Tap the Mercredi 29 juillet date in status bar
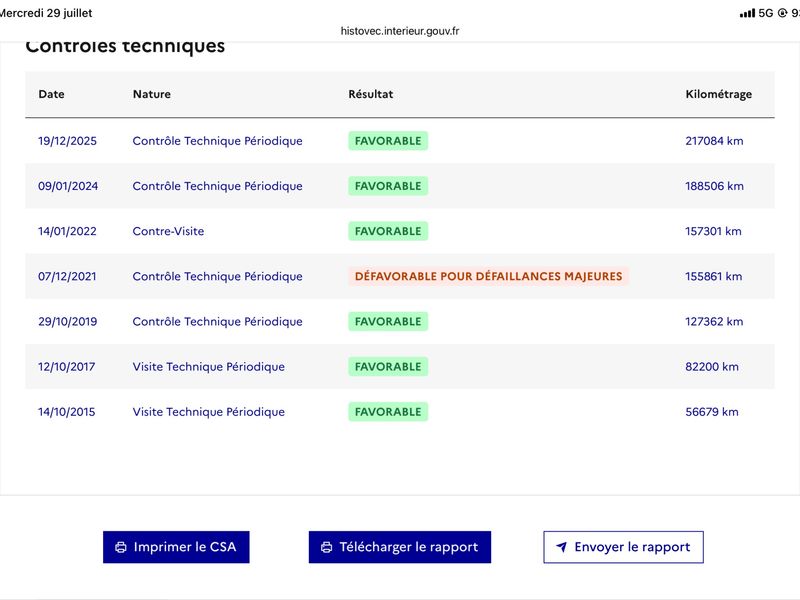 pyautogui.click(x=45, y=13)
